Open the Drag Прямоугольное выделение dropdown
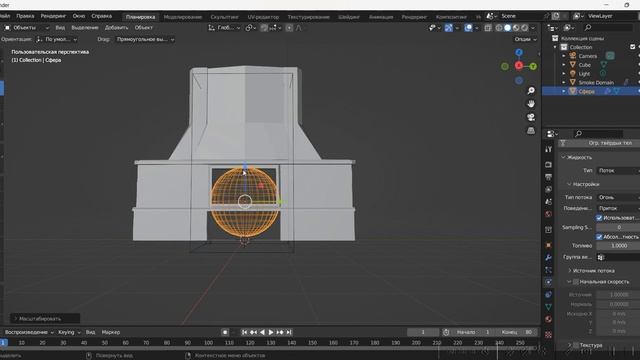The height and width of the screenshot is (360, 640). coord(144,40)
